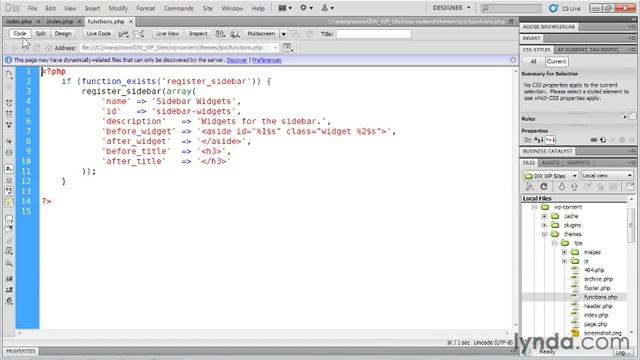This screenshot has width=640, height=360.
Task: Select 404.php in Local Files
Action: click(x=594, y=270)
